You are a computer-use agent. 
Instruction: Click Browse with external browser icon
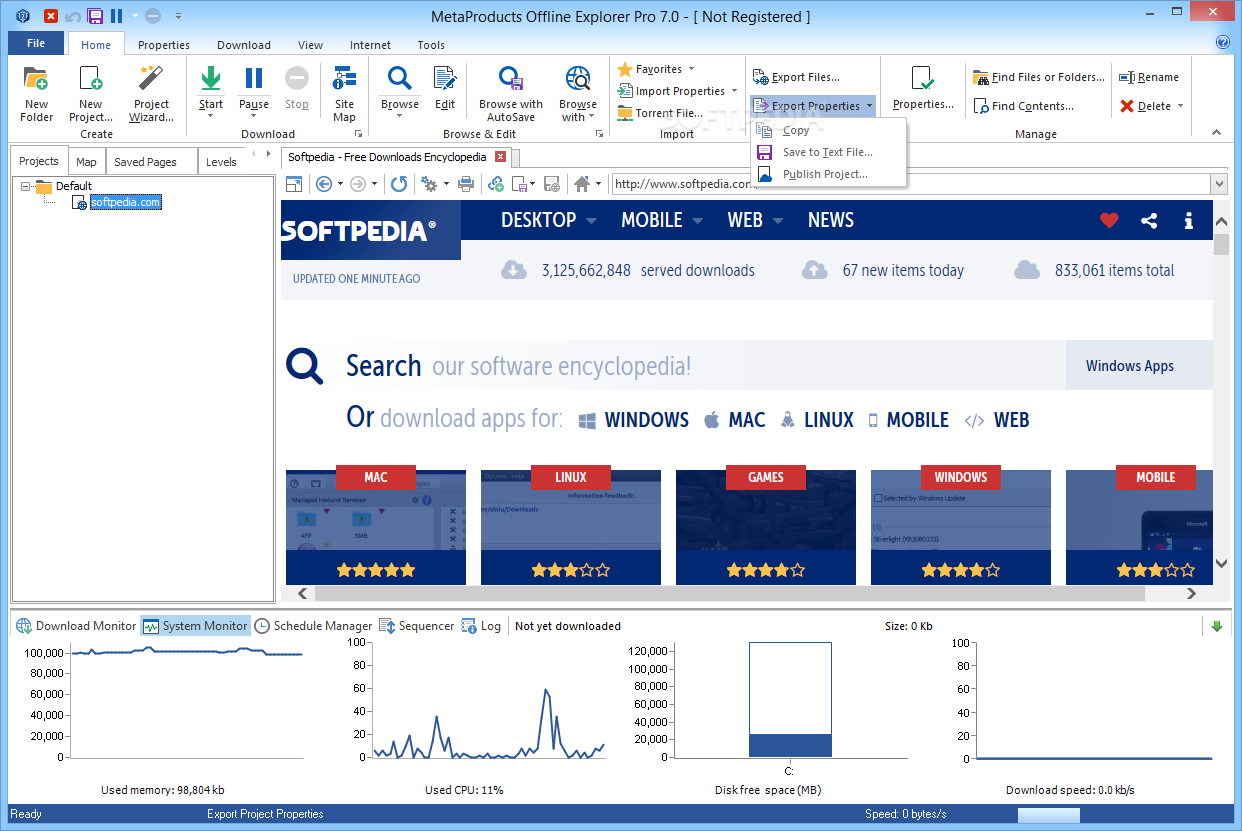tap(578, 79)
